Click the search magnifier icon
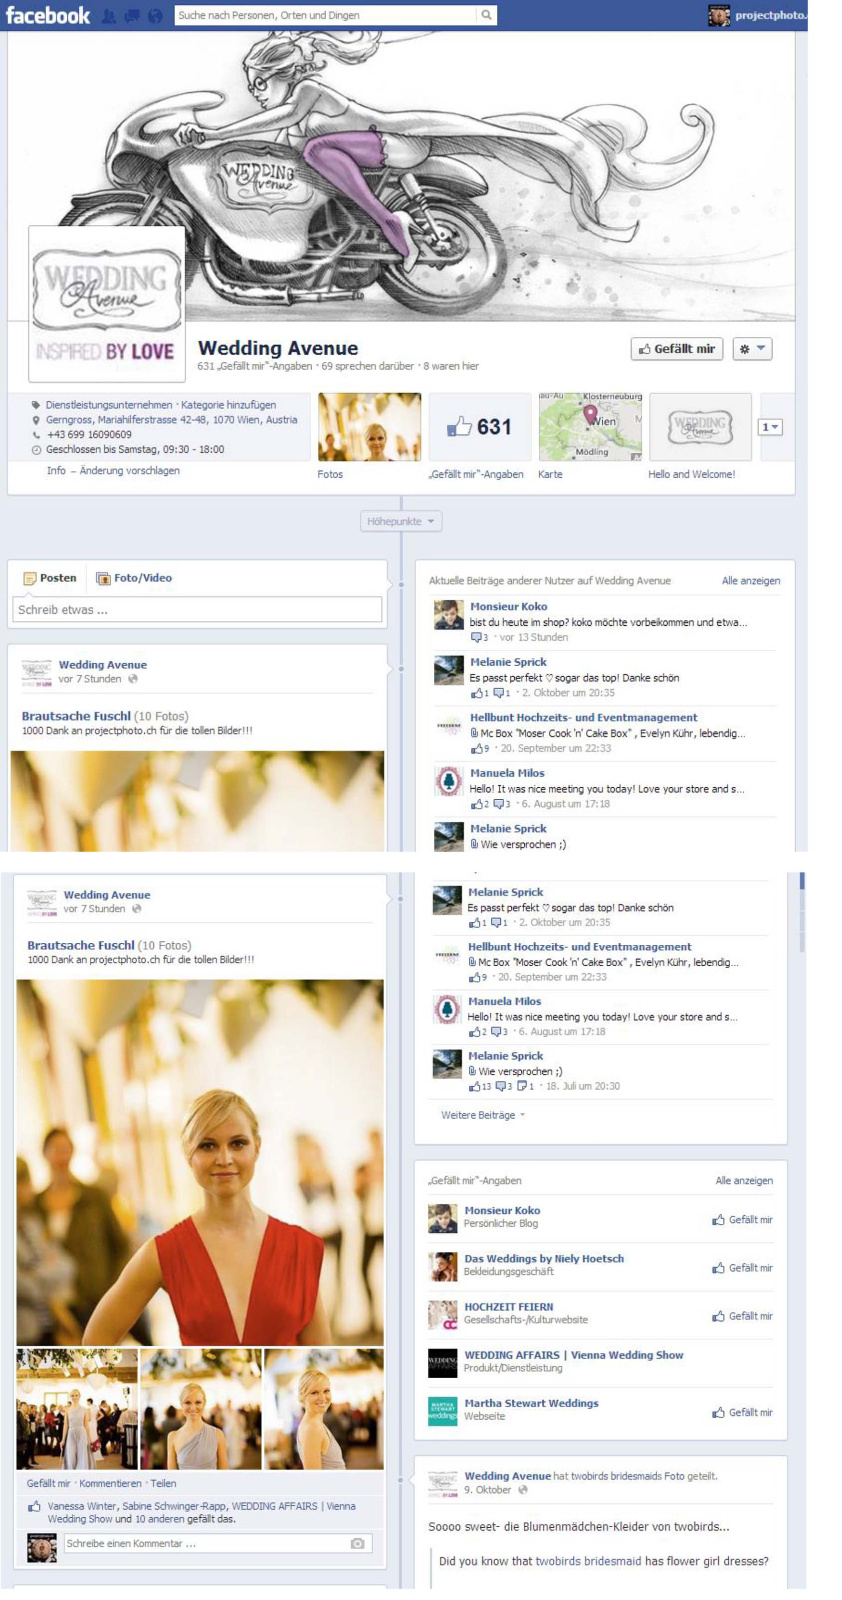This screenshot has height=1600, width=842. coord(486,15)
